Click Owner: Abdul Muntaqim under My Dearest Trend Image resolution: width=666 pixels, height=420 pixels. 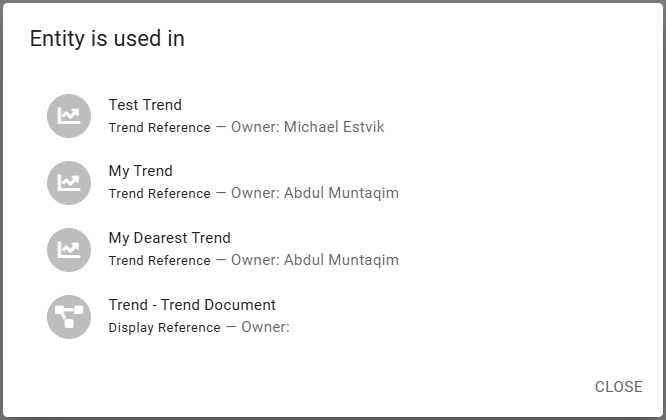point(314,260)
